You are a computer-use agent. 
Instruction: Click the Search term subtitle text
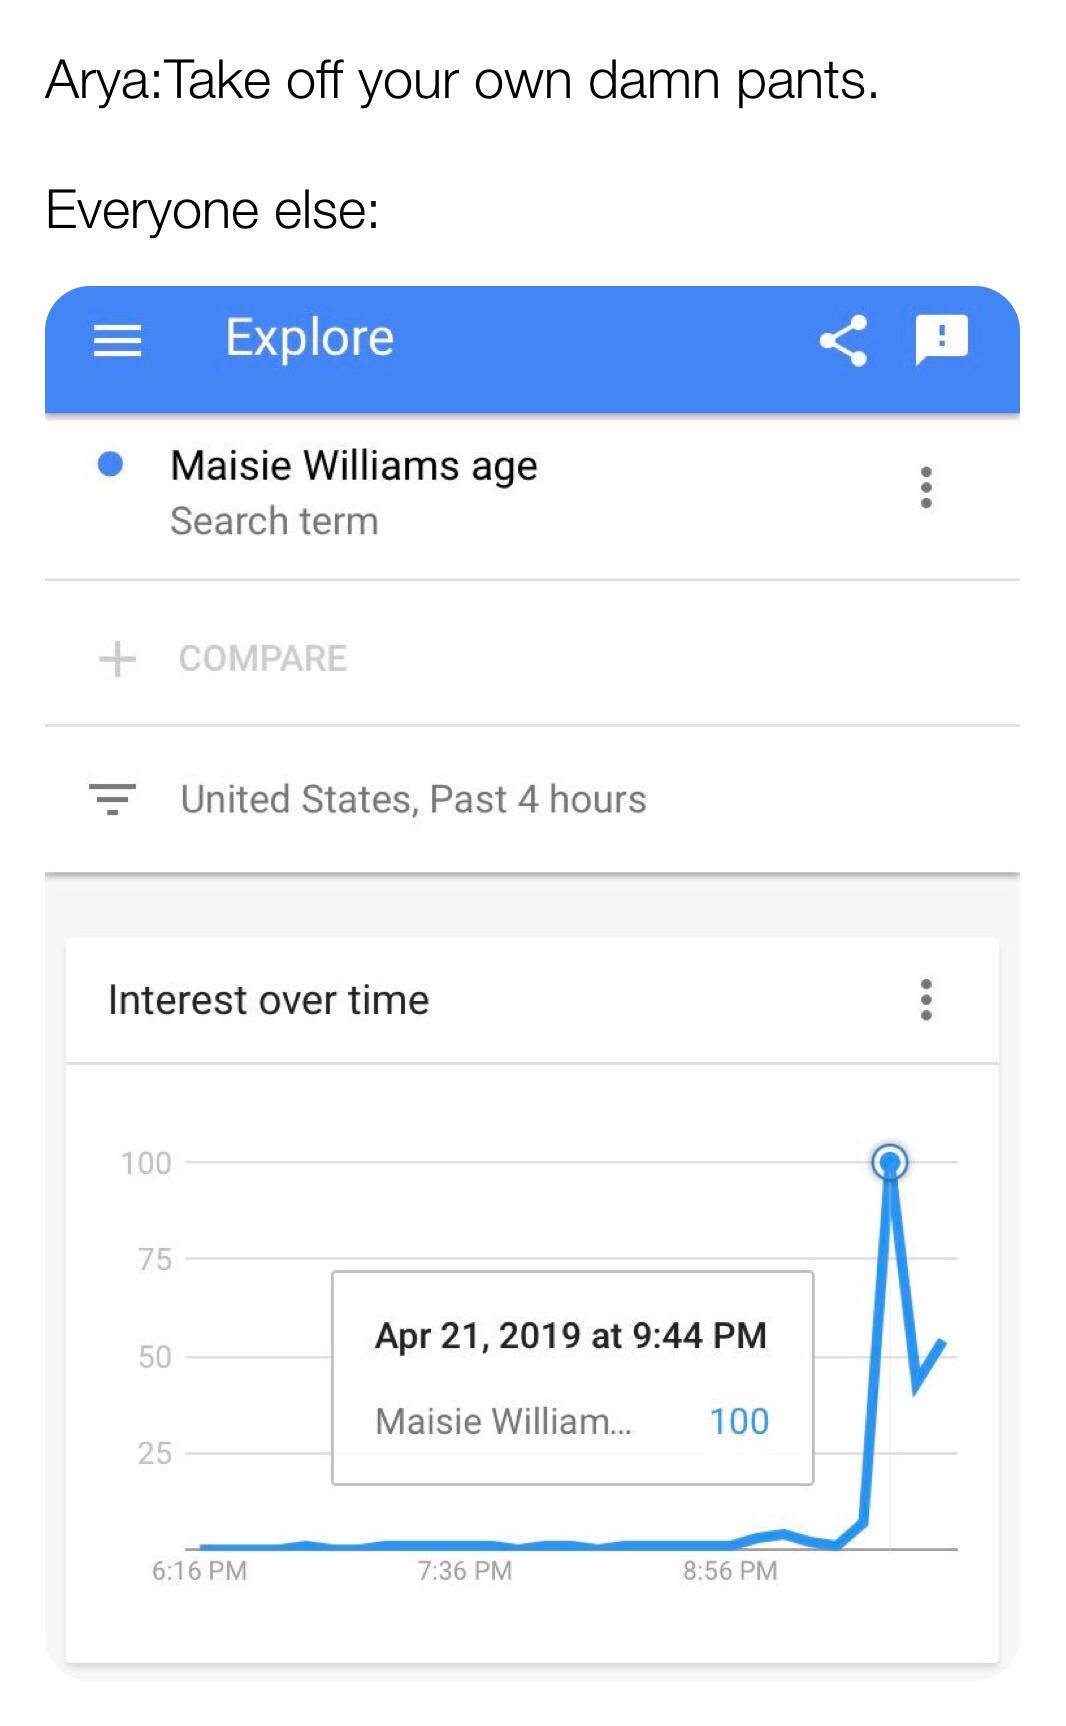274,521
